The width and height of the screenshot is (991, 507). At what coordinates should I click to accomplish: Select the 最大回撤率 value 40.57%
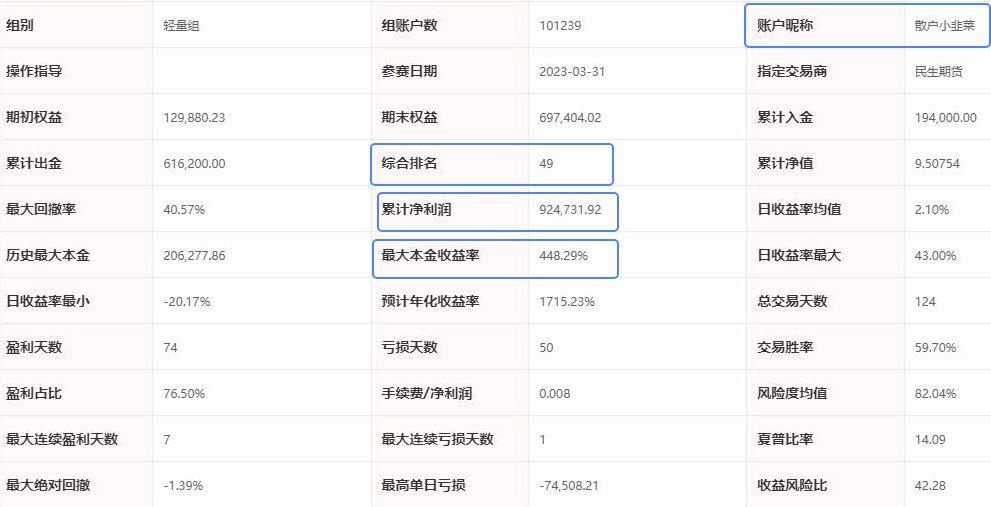coord(184,210)
